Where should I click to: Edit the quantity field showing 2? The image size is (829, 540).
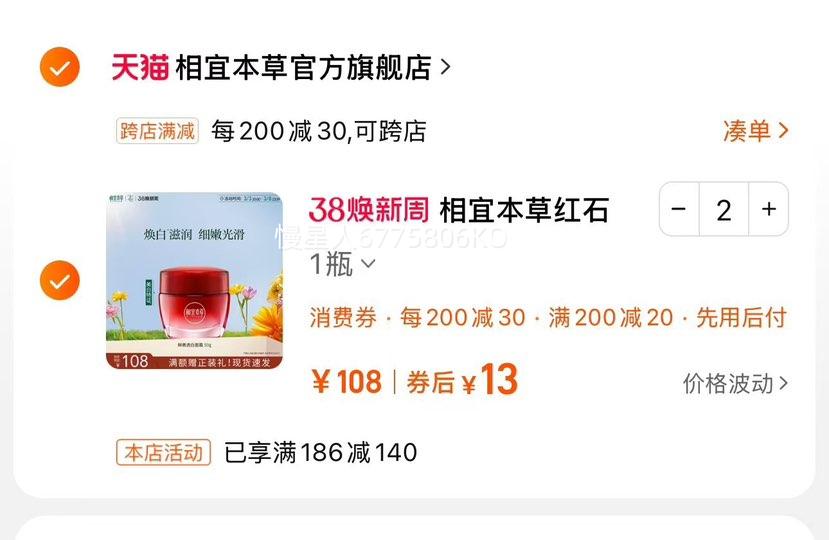coord(724,209)
